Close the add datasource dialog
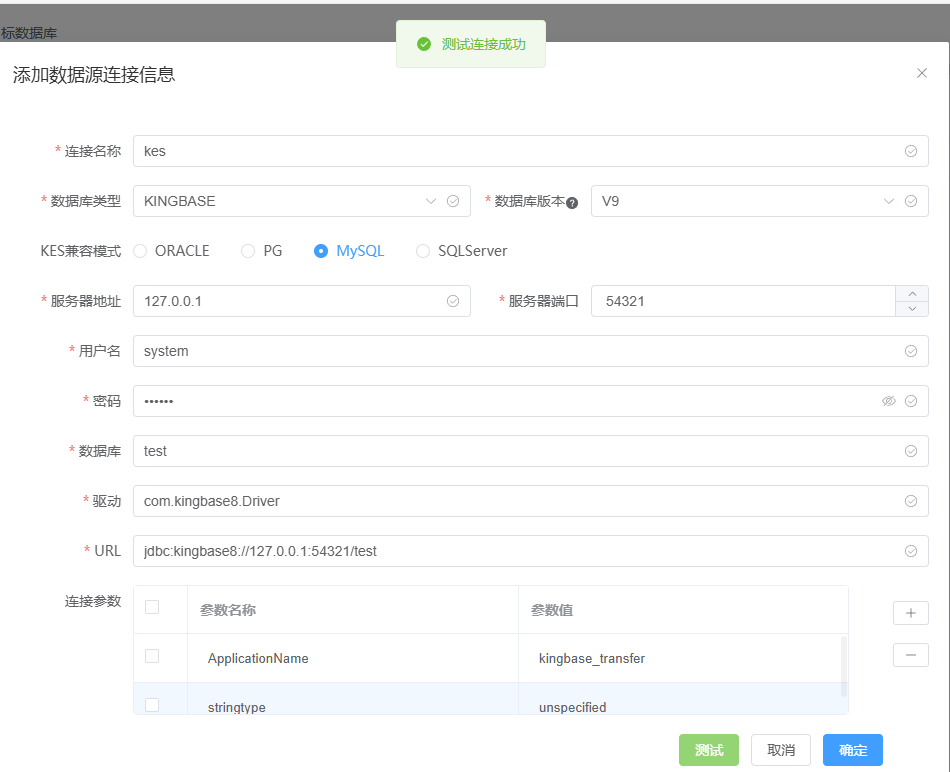Image resolution: width=950 pixels, height=772 pixels. (x=922, y=73)
